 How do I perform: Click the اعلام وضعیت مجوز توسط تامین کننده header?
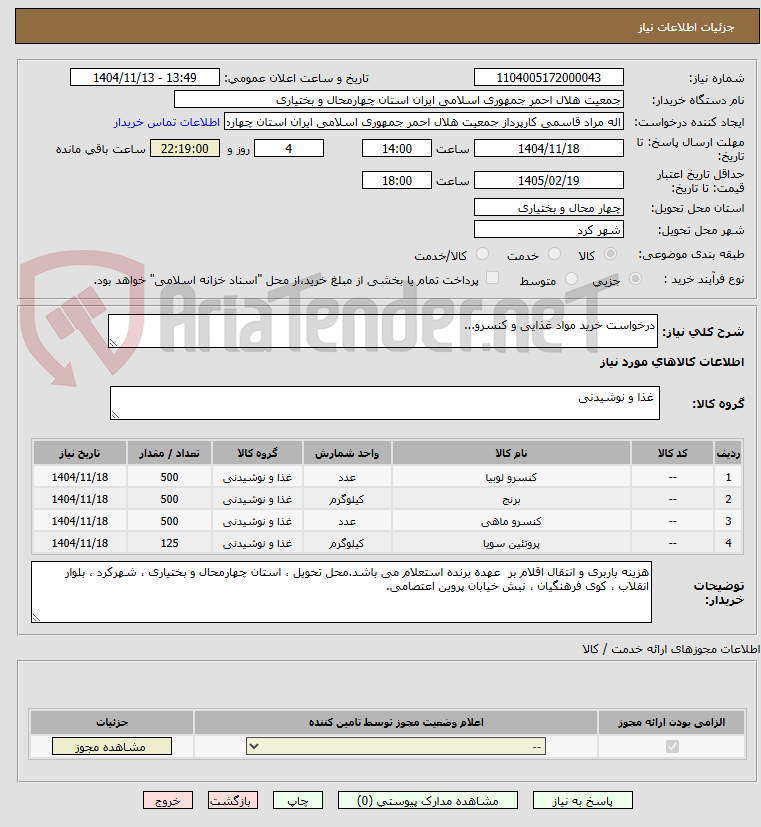[x=396, y=722]
